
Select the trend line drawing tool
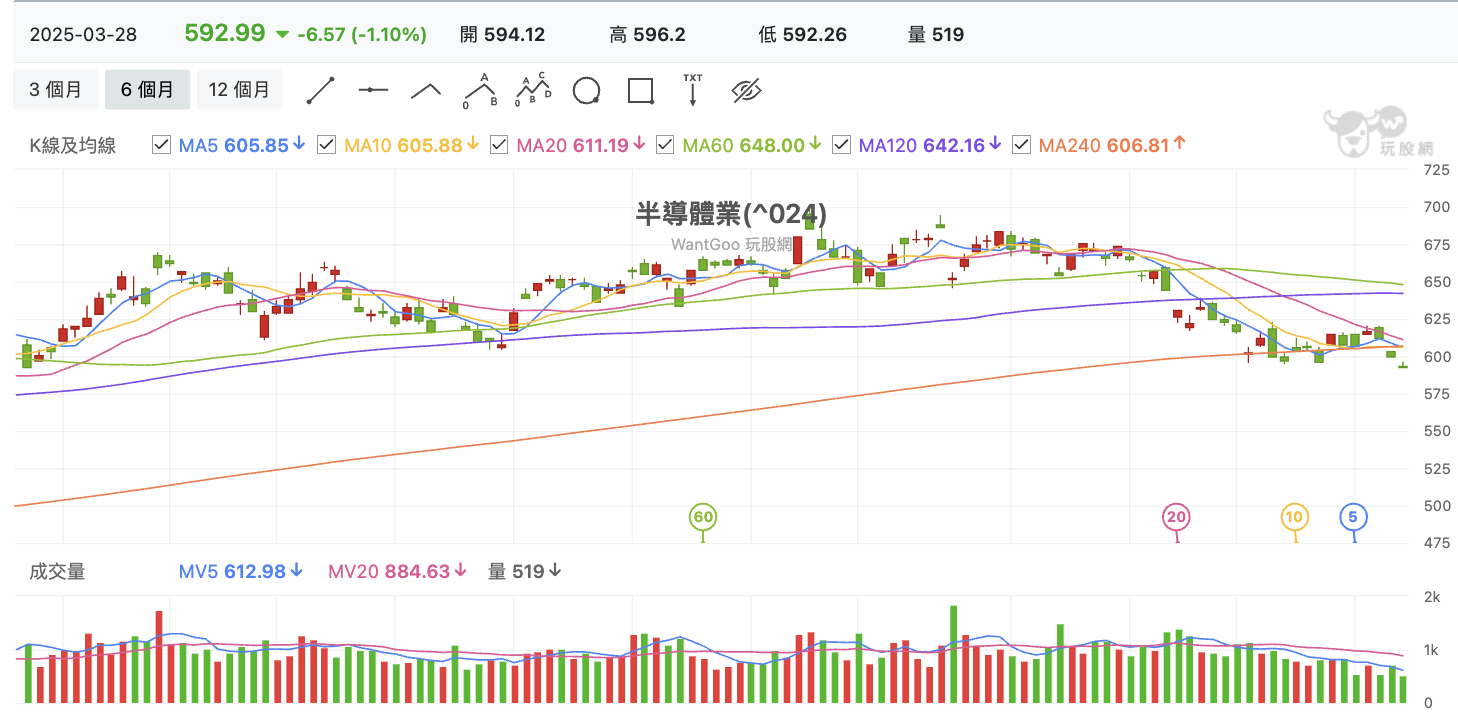[x=320, y=90]
